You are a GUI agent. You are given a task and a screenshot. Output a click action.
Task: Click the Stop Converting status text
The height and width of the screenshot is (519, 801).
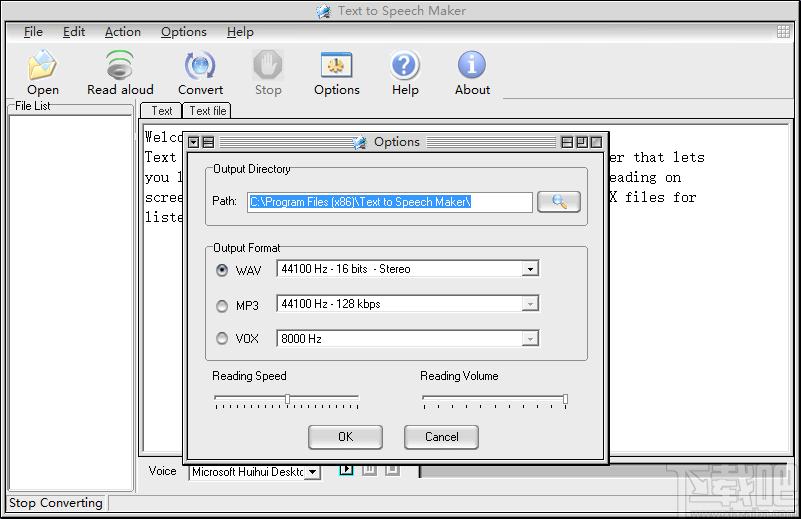56,503
